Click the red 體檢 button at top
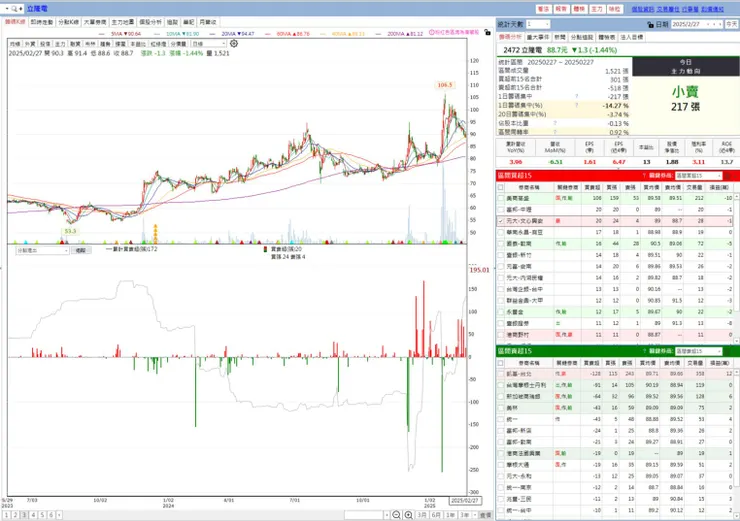740x521 pixels. pos(579,9)
